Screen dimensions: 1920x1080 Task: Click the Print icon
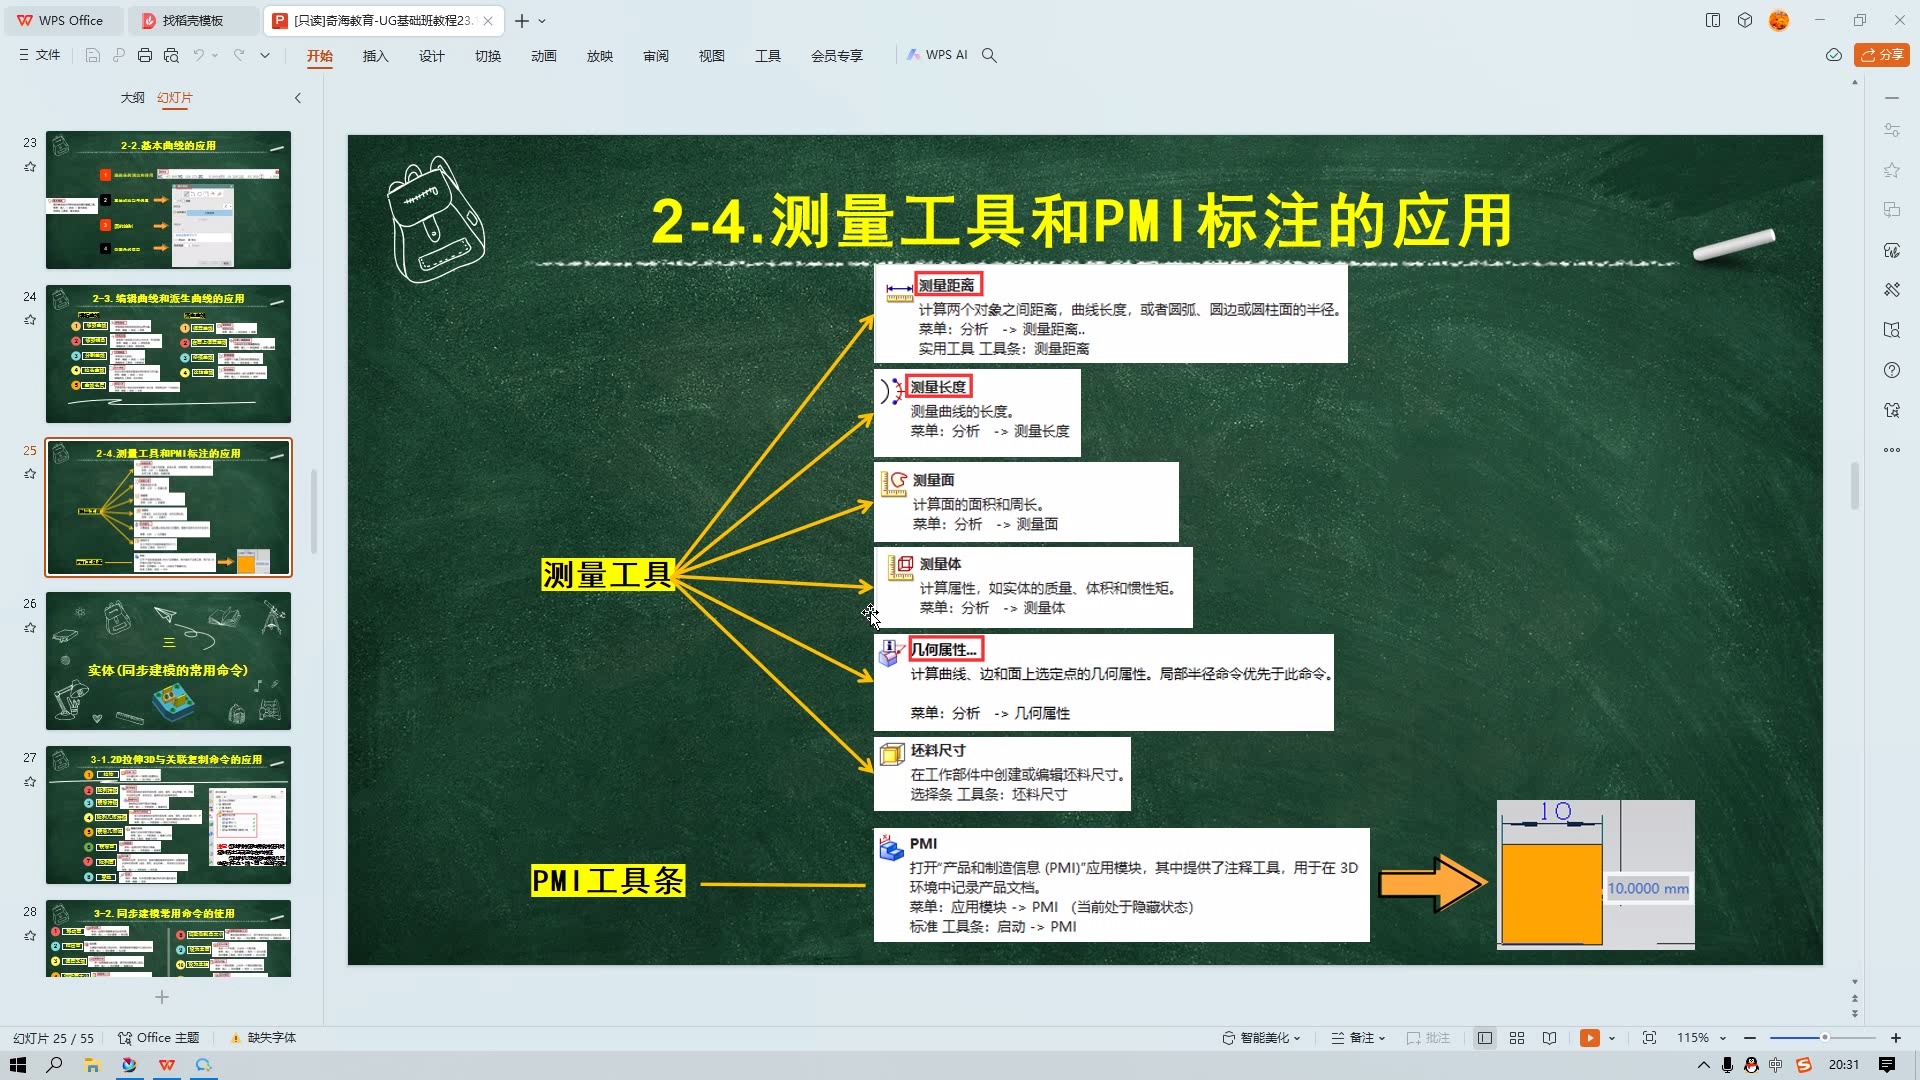(x=145, y=55)
